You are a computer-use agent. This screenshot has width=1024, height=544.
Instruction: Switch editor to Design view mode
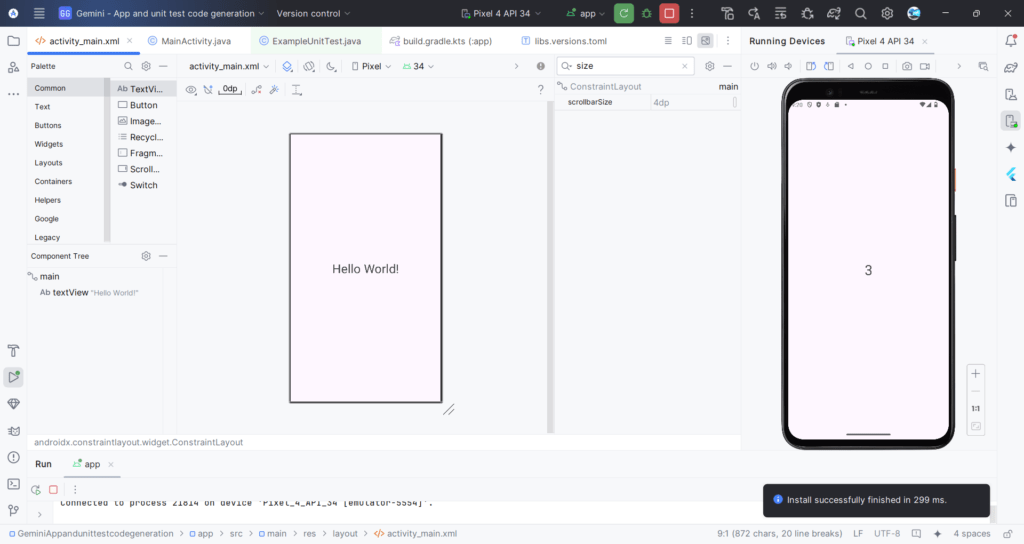click(705, 40)
